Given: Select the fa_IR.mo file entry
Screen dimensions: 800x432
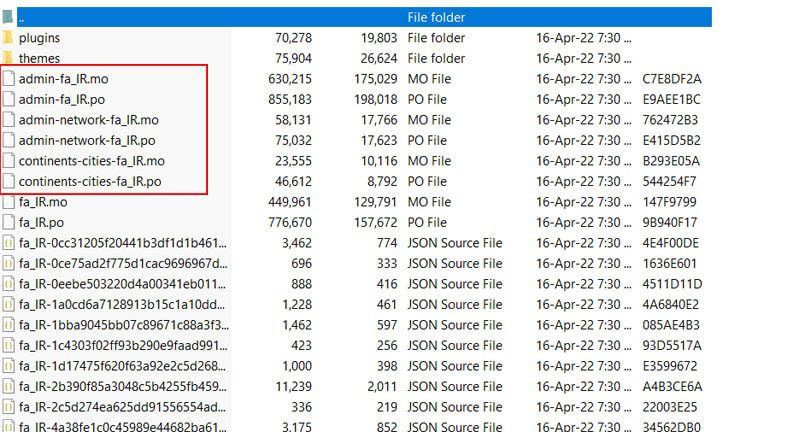Looking at the screenshot, I should [x=42, y=202].
